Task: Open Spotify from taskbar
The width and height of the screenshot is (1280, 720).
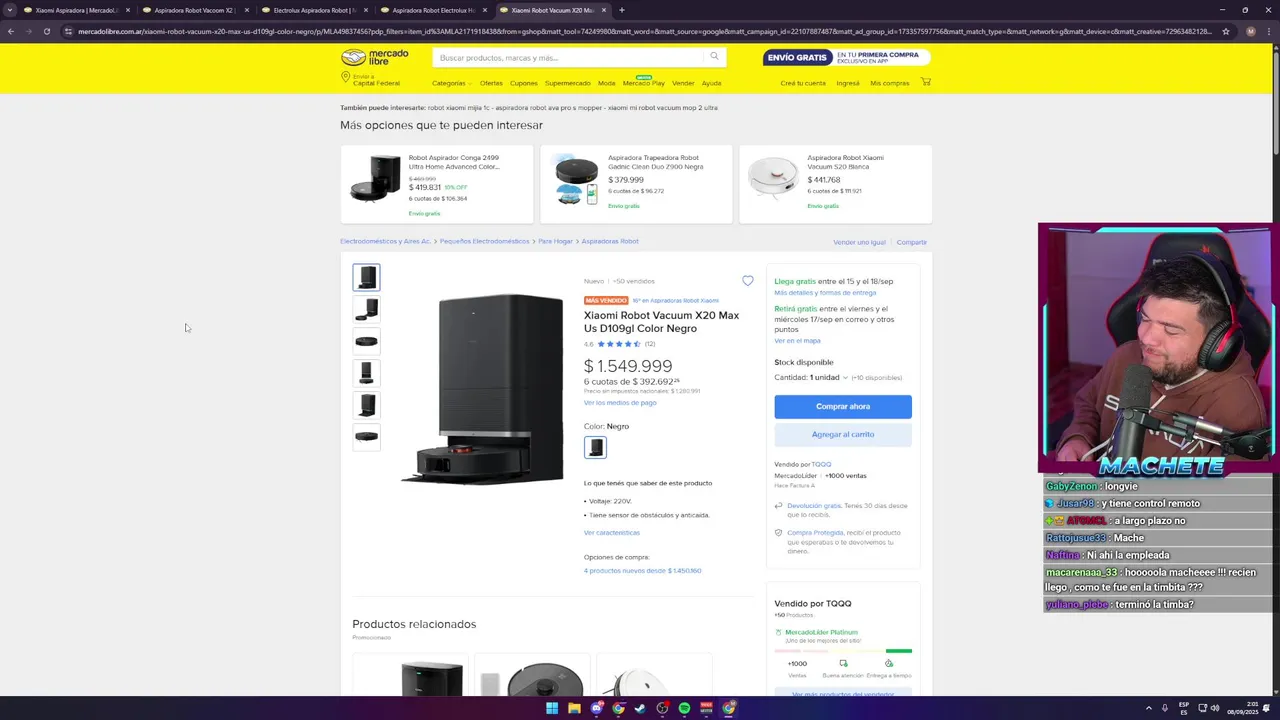Action: tap(685, 708)
